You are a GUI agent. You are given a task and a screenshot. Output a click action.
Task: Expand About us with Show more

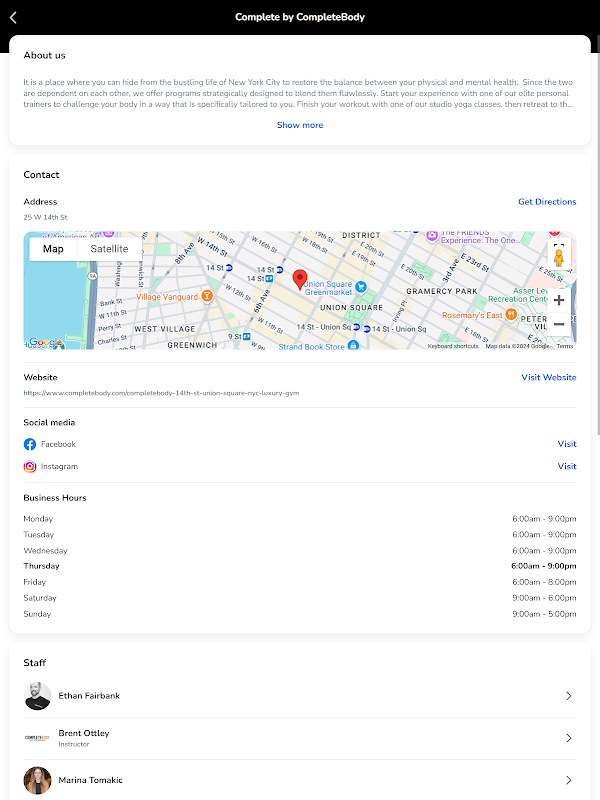(300, 125)
